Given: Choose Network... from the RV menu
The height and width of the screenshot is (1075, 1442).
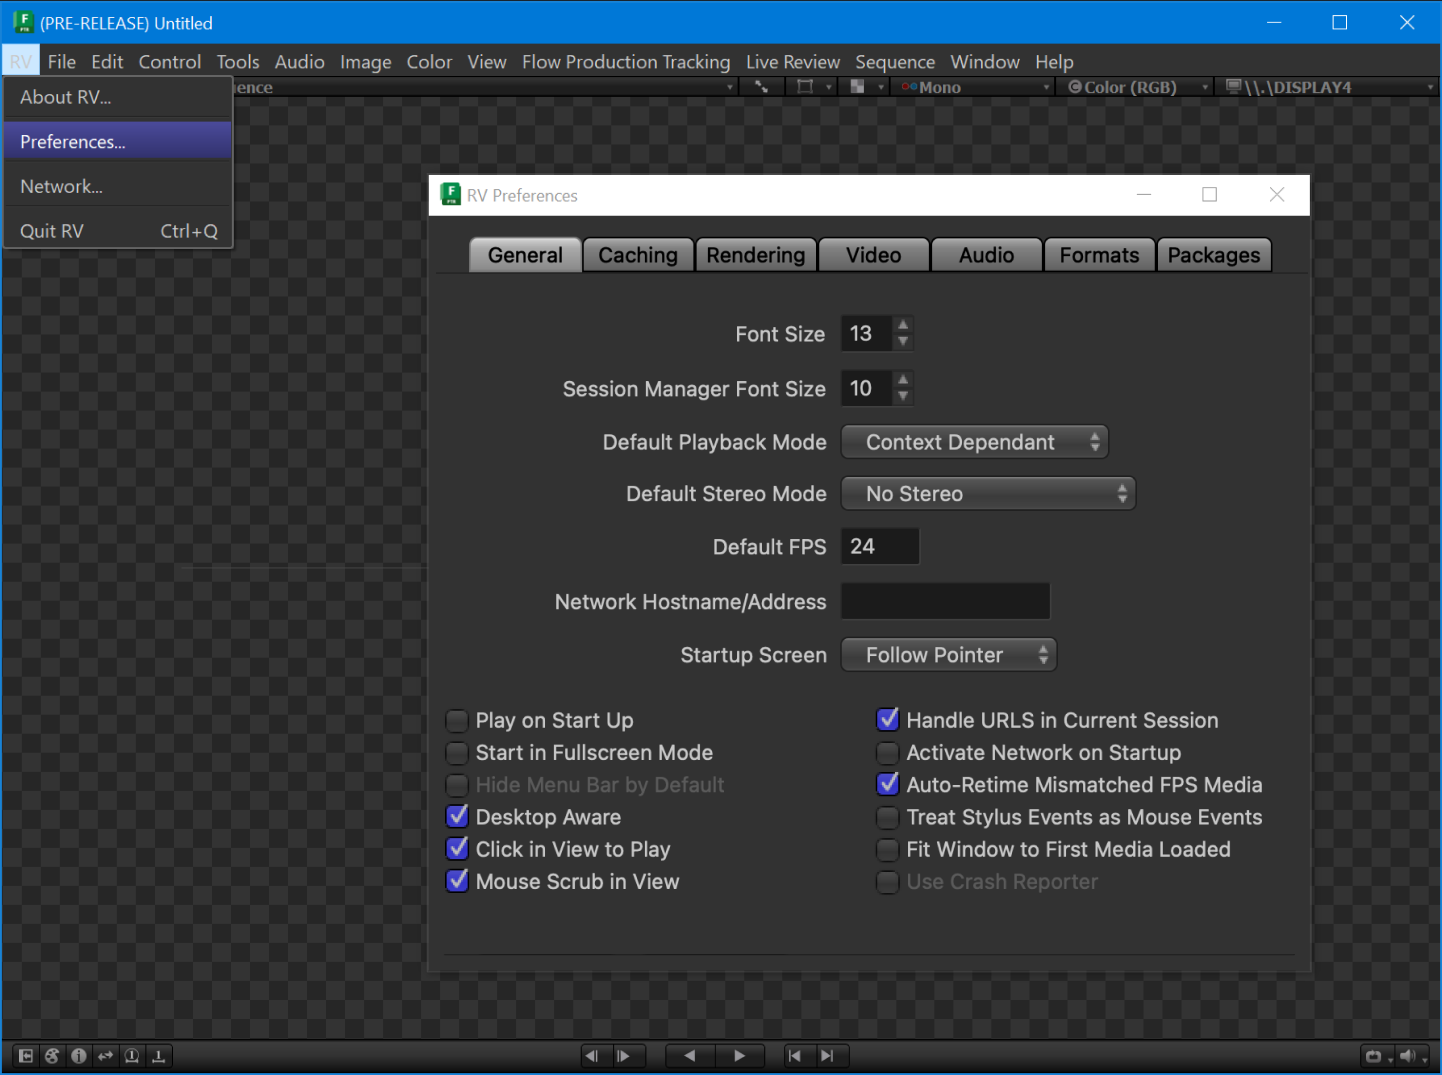Looking at the screenshot, I should pyautogui.click(x=118, y=186).
